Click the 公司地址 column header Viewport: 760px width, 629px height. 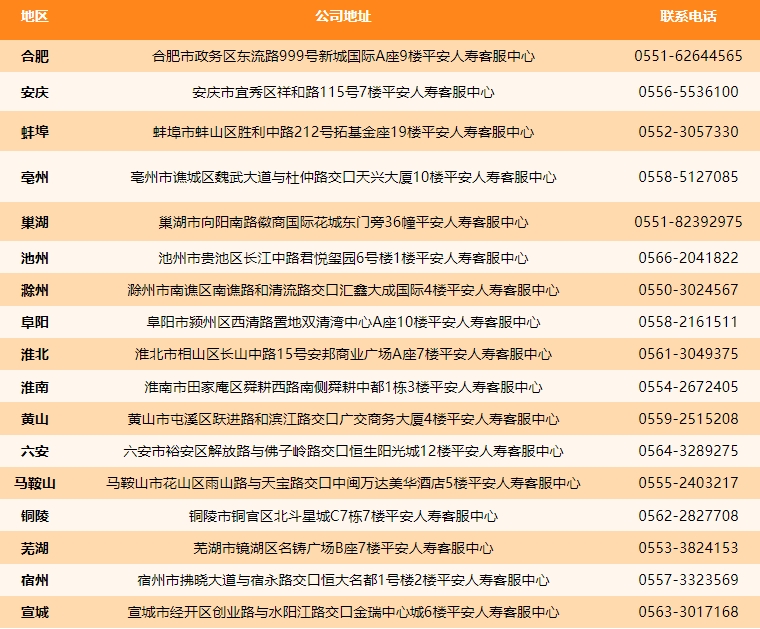(343, 16)
